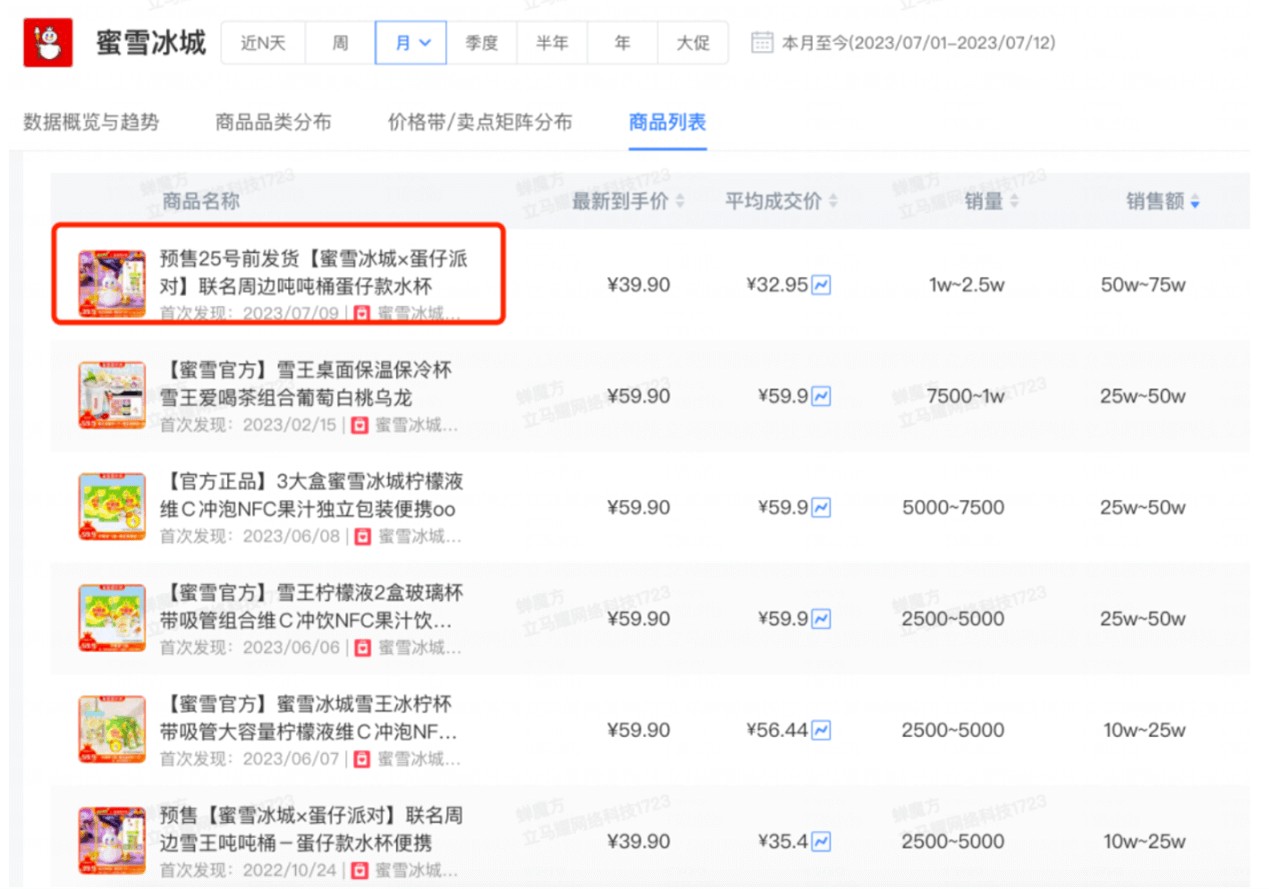1269x889 pixels.
Task: Click the average price ¥56.44
Action: 777,730
